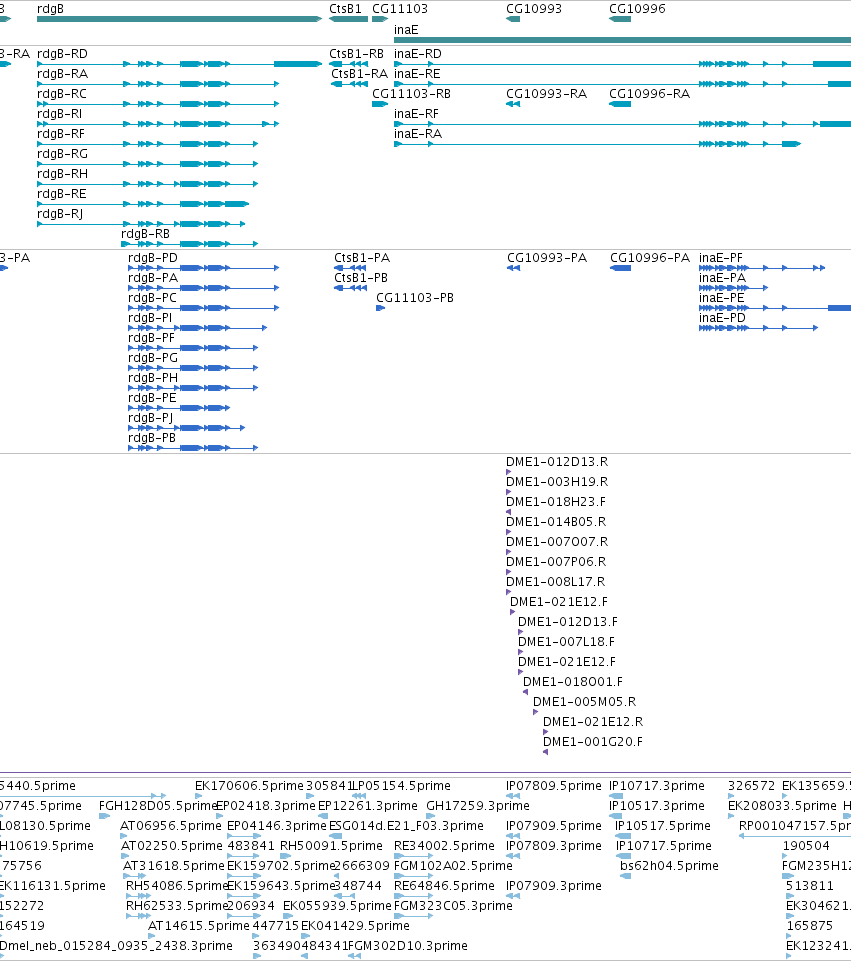Click feature label DME1-001G20.F

[593, 742]
